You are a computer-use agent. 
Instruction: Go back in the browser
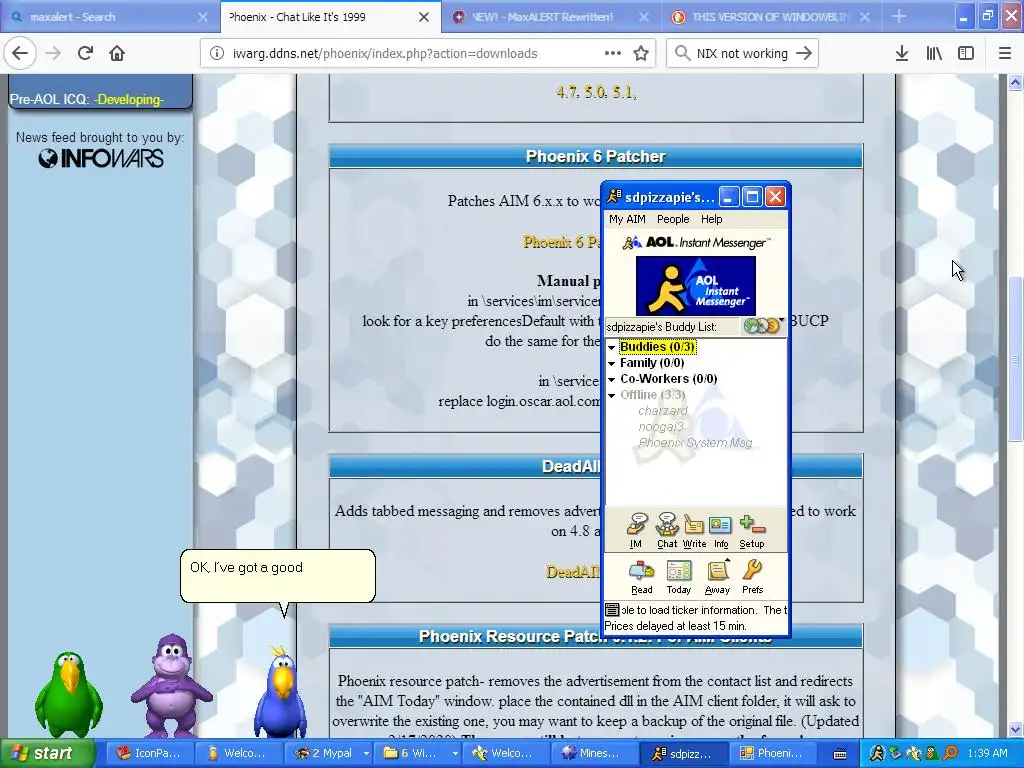[x=20, y=54]
